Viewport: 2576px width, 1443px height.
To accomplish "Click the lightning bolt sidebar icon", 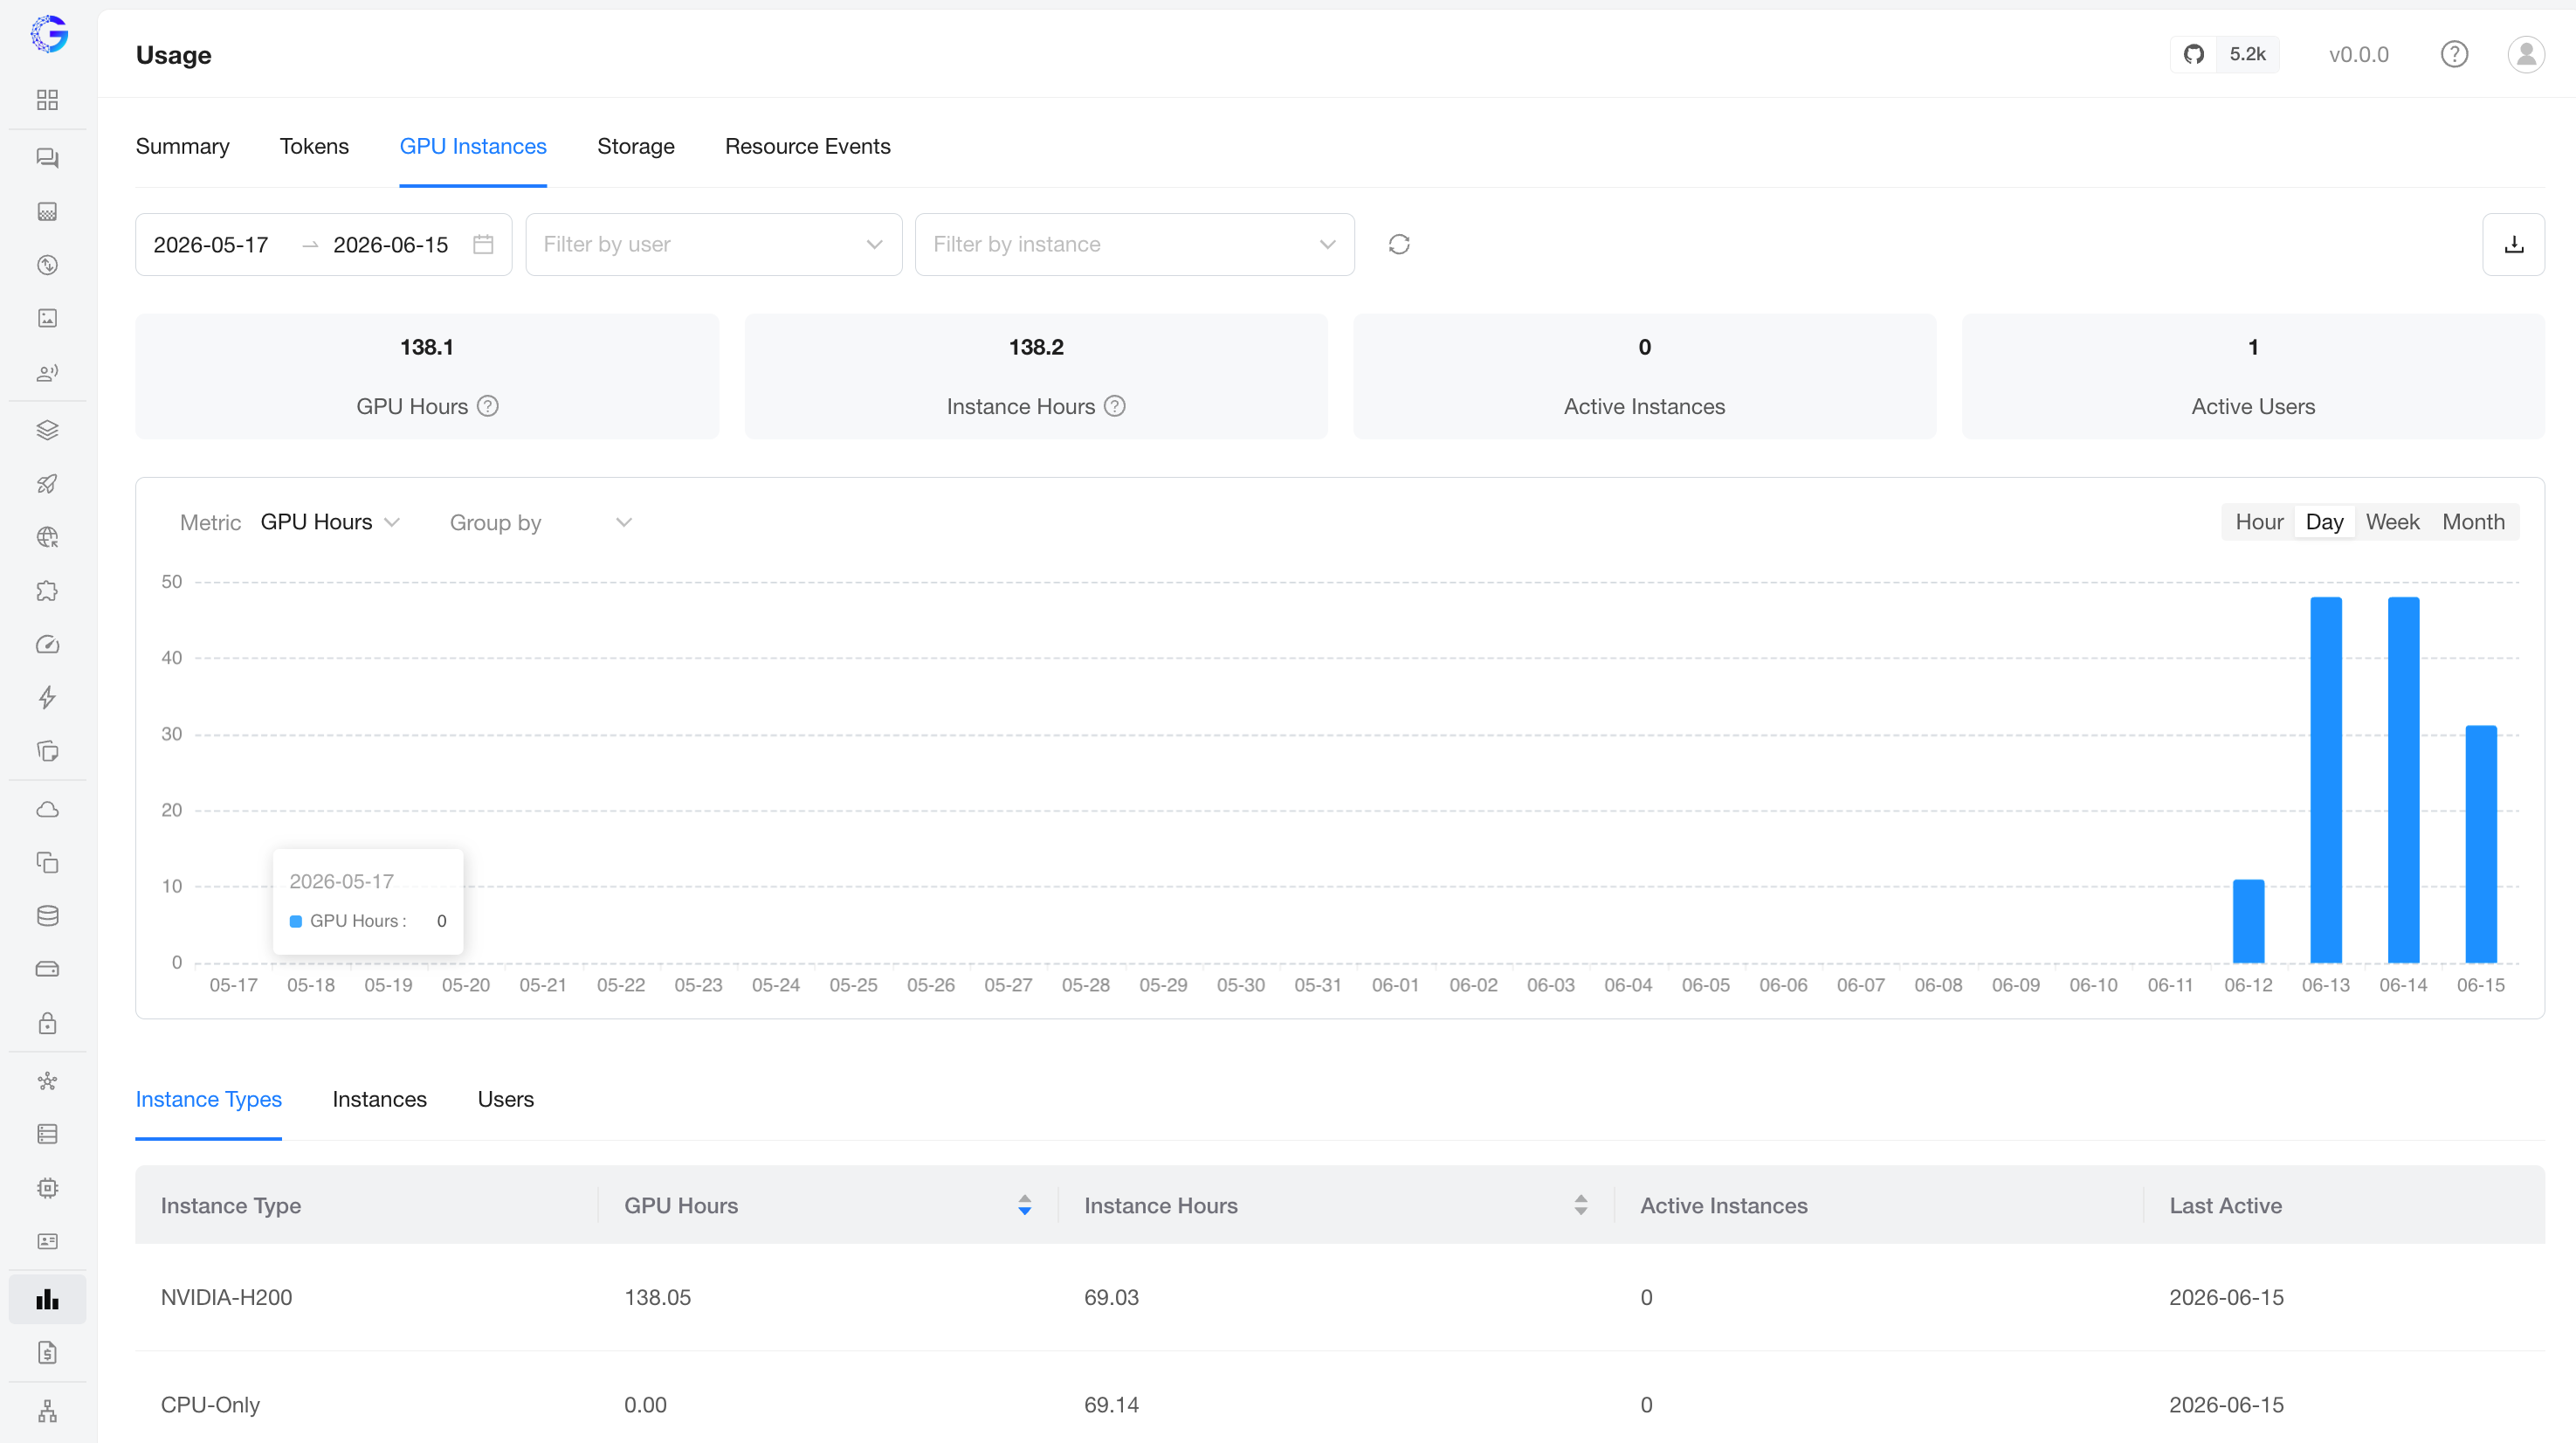I will point(47,697).
